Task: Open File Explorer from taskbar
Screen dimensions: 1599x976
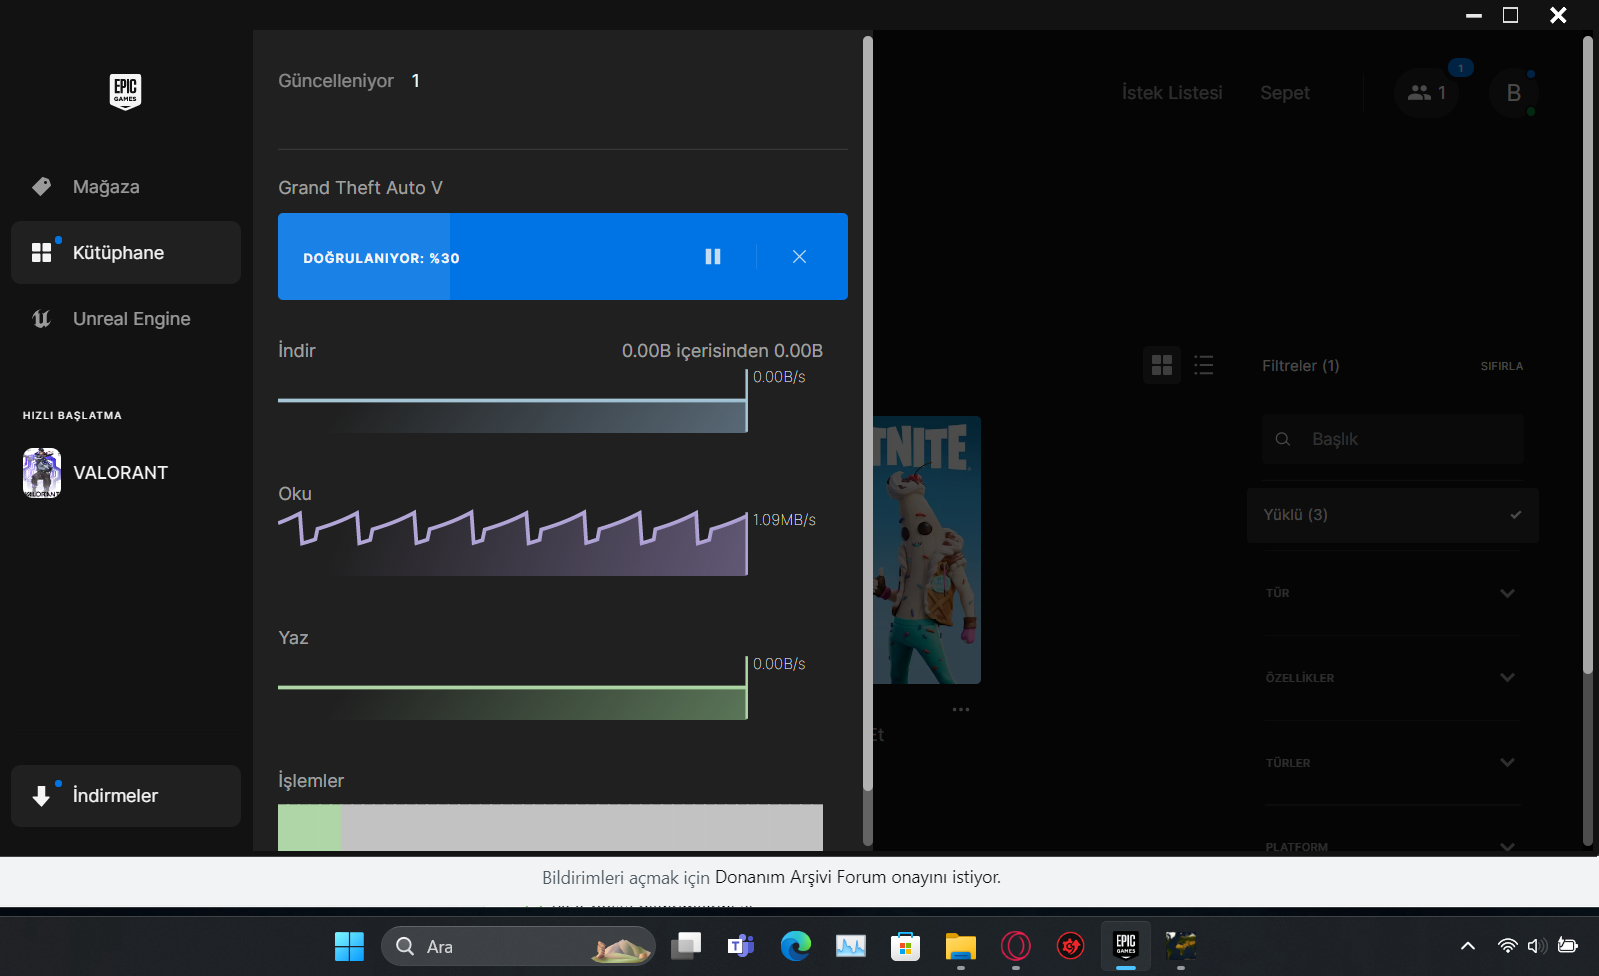Action: (961, 946)
